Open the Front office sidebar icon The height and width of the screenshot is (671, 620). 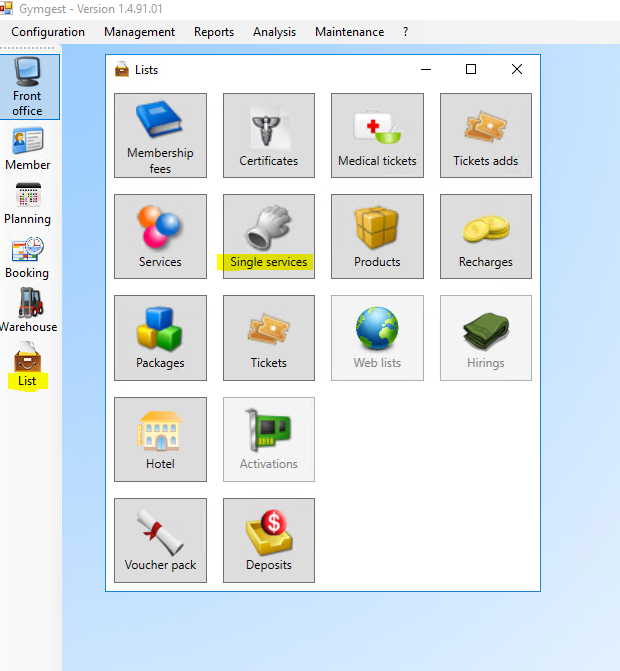pyautogui.click(x=28, y=87)
